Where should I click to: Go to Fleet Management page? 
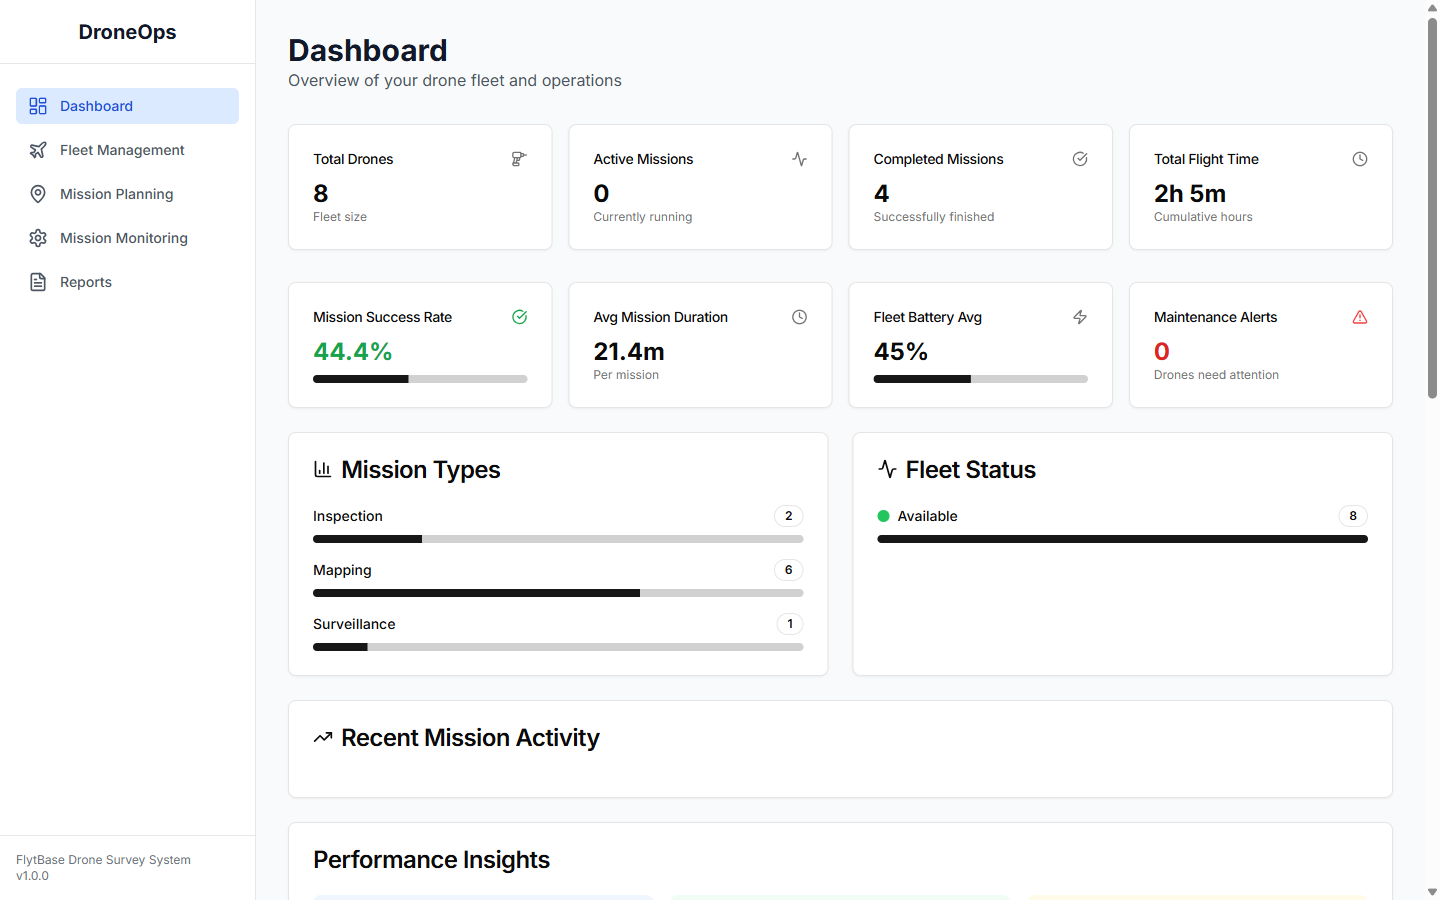[x=127, y=150]
